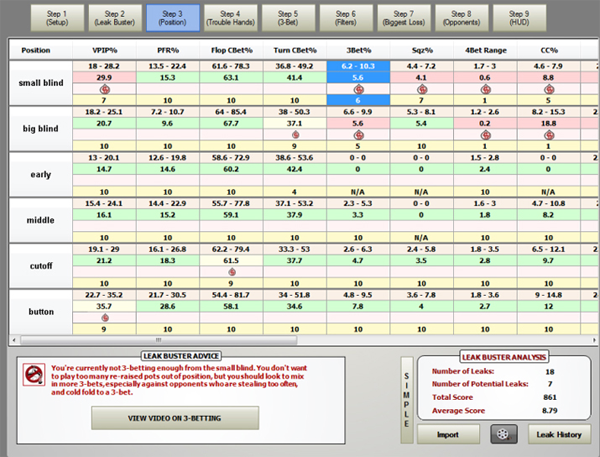This screenshot has height=457, width=600.
Task: Click small blind 3Bet% range 6.2 - 10.3
Action: click(359, 66)
